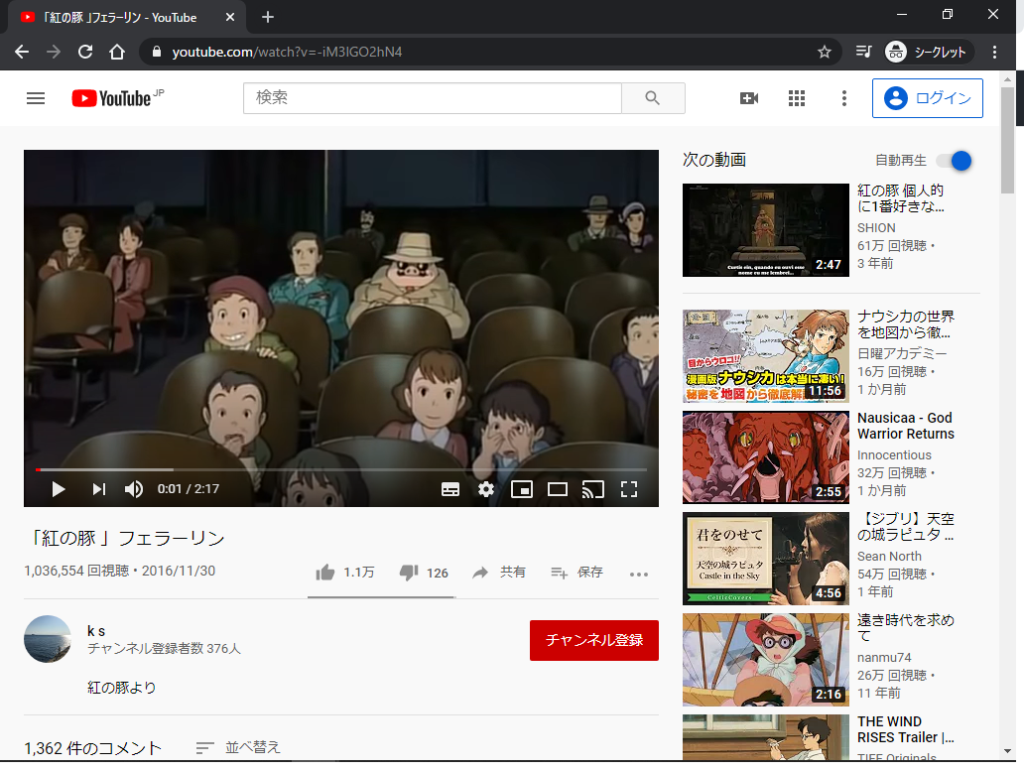Mute the video with speaker icon
Image resolution: width=1024 pixels, height=770 pixels.
134,489
